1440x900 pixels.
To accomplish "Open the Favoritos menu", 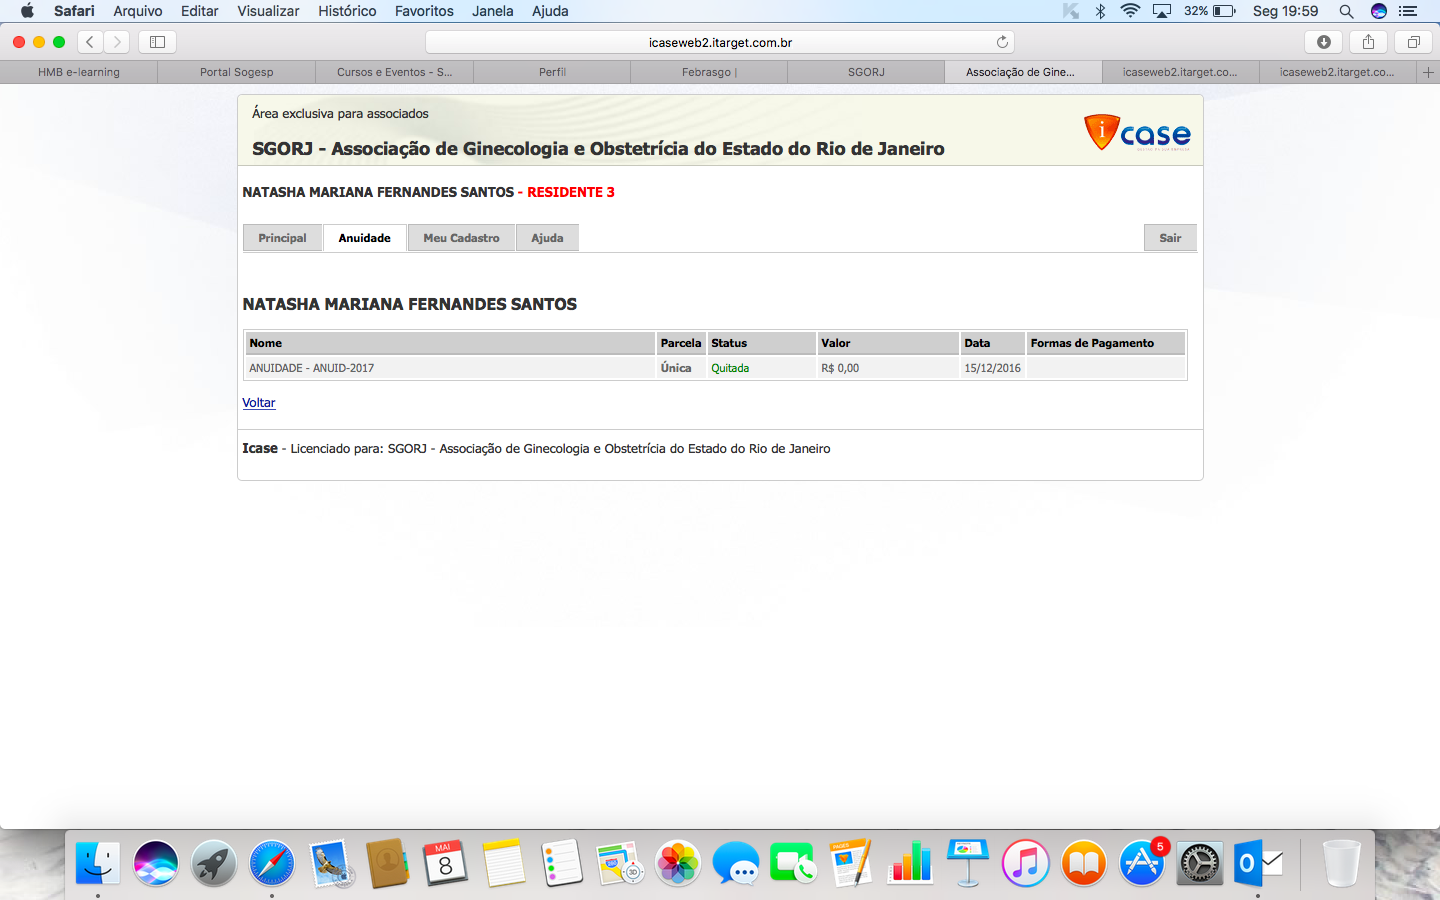I will (x=424, y=11).
